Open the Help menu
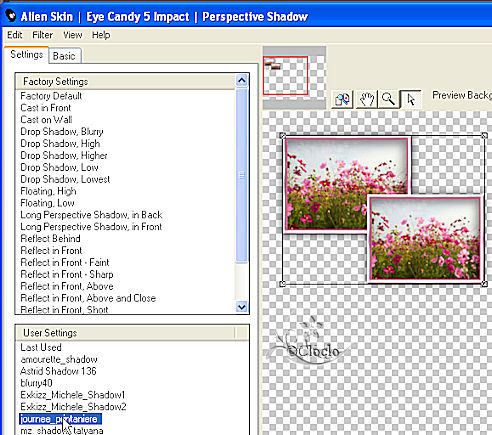Image resolution: width=492 pixels, height=435 pixels. click(101, 35)
